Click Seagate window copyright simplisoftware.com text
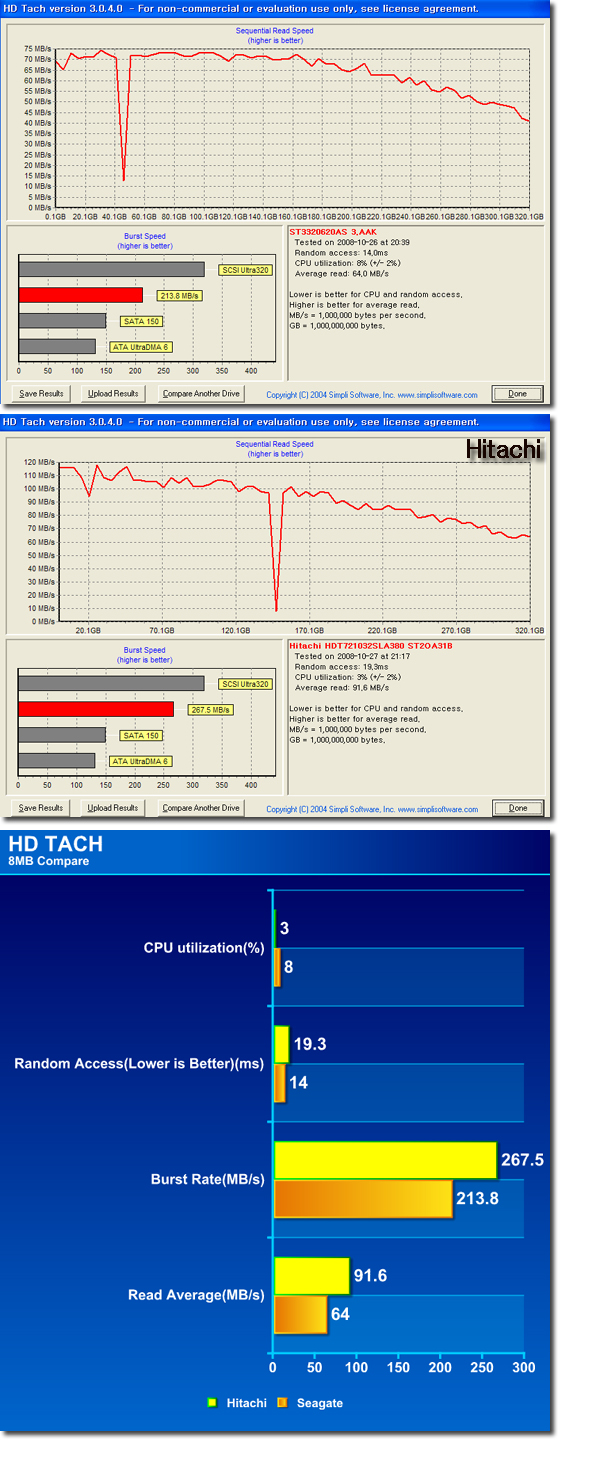The height and width of the screenshot is (1460, 600). pyautogui.click(x=372, y=394)
